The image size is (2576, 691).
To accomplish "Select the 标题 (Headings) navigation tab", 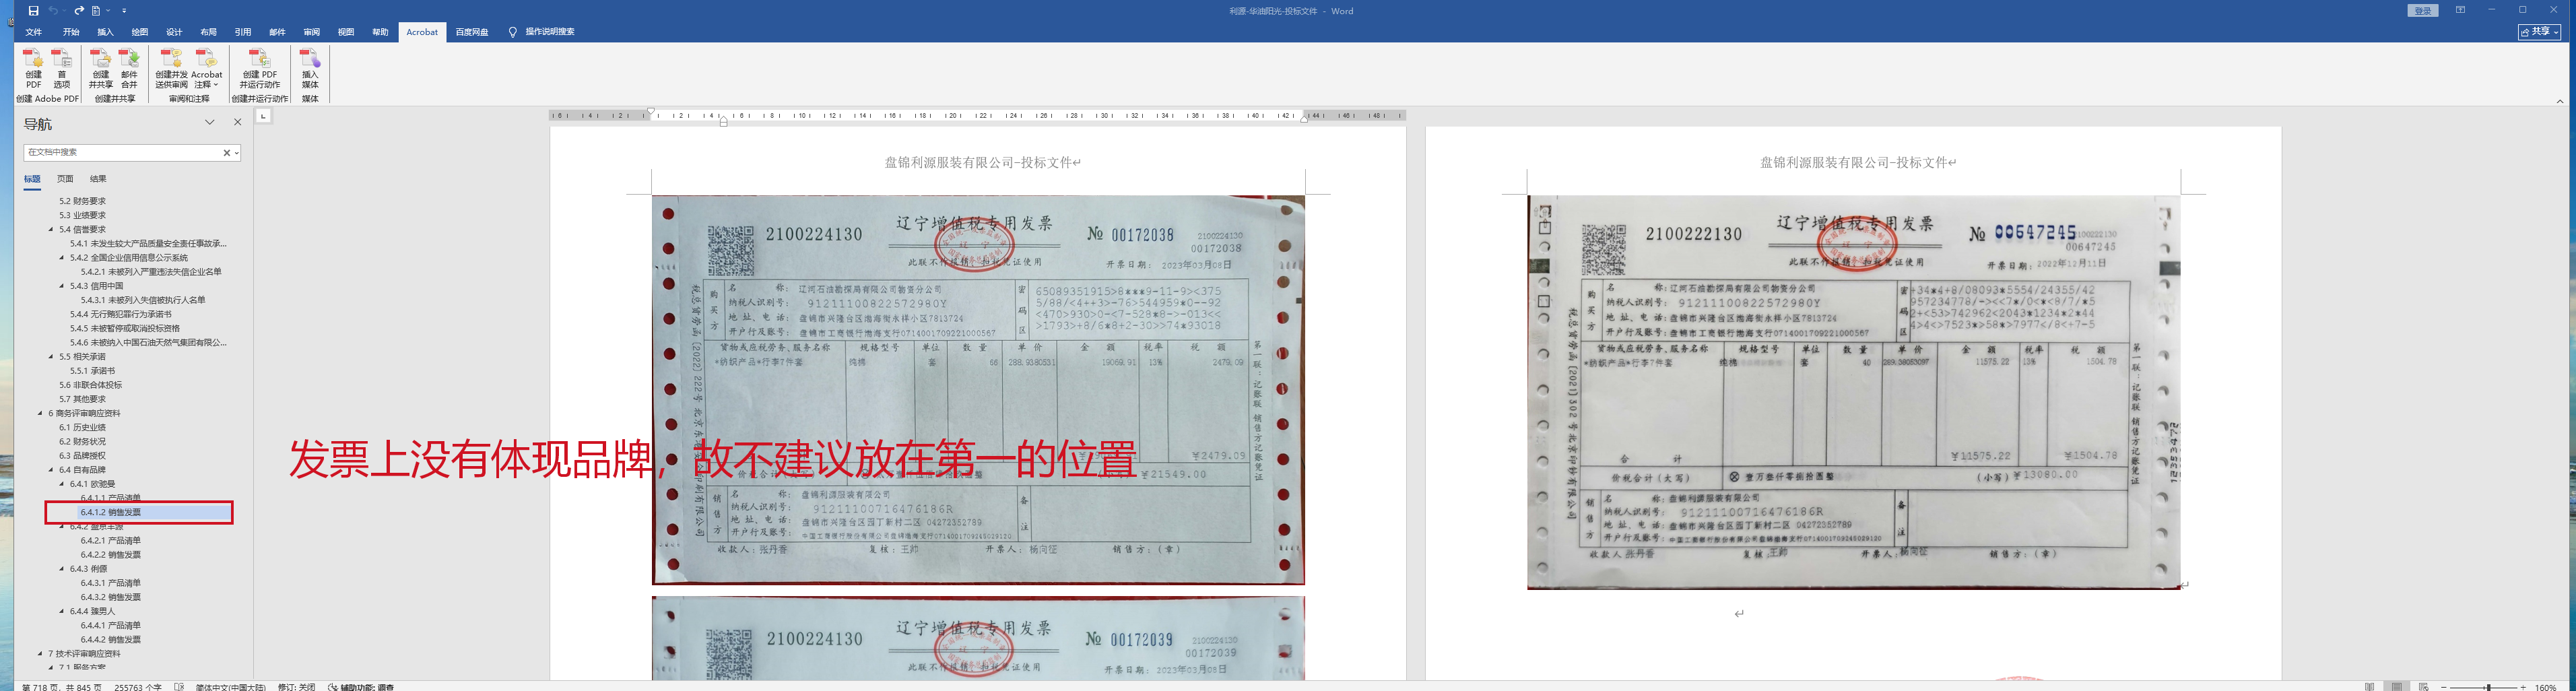I will point(32,179).
